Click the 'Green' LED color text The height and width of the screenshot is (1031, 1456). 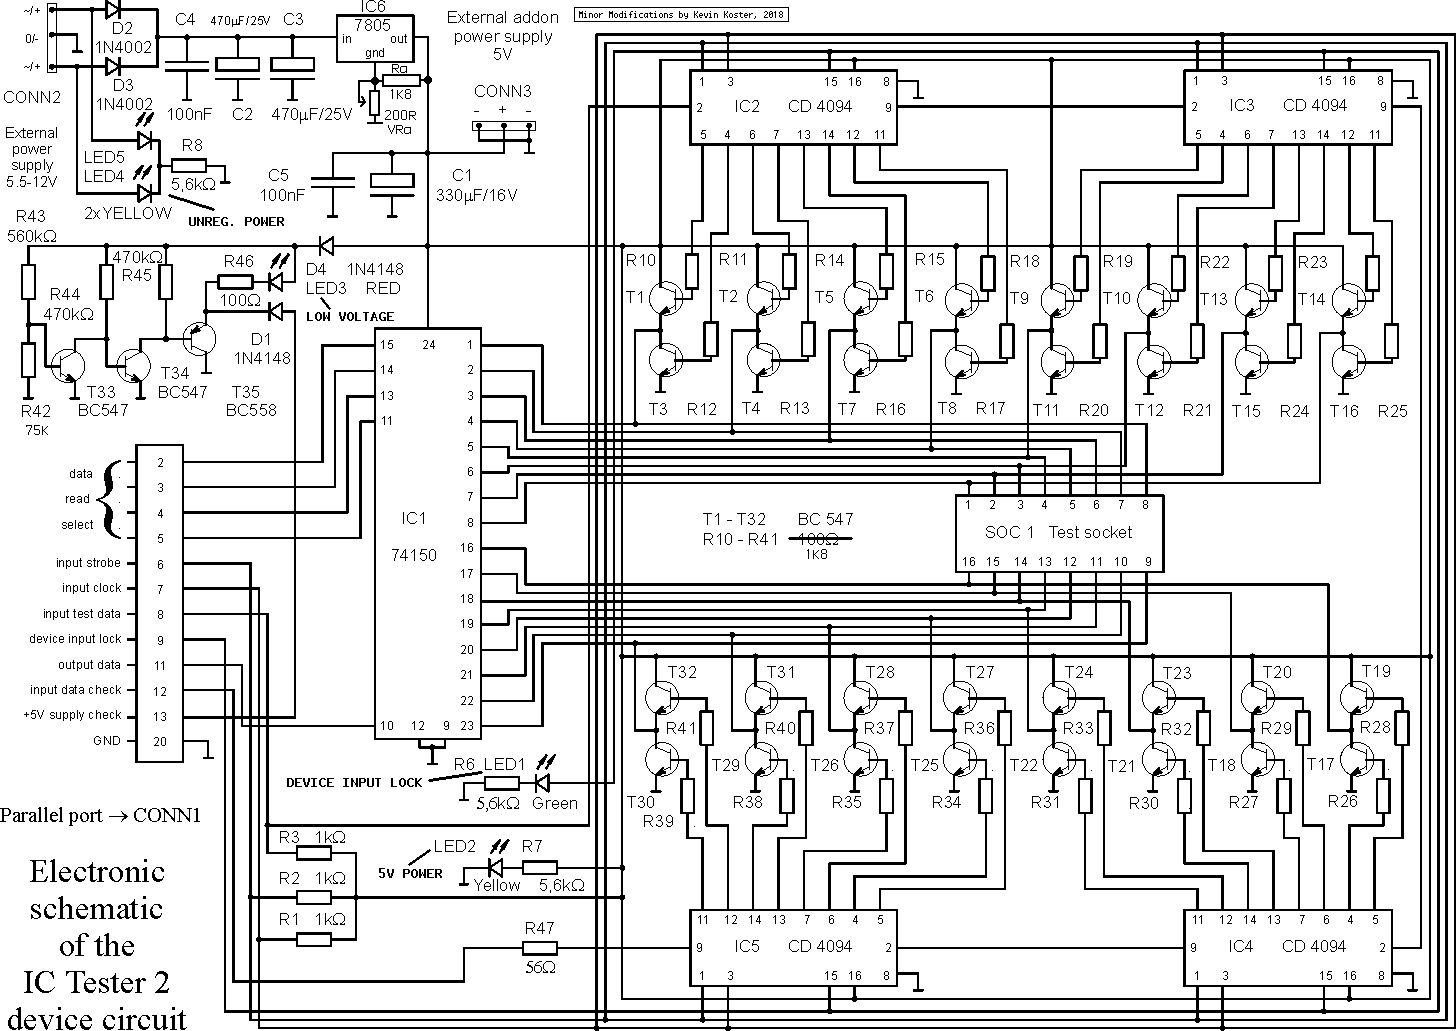(555, 803)
